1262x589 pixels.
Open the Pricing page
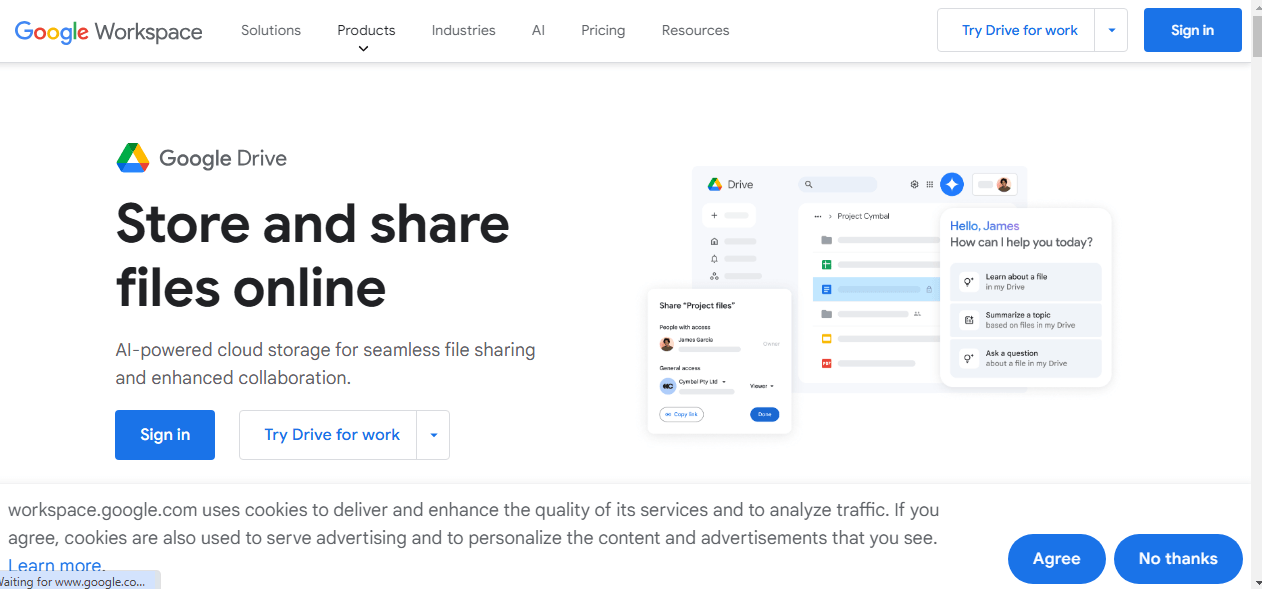pos(603,30)
